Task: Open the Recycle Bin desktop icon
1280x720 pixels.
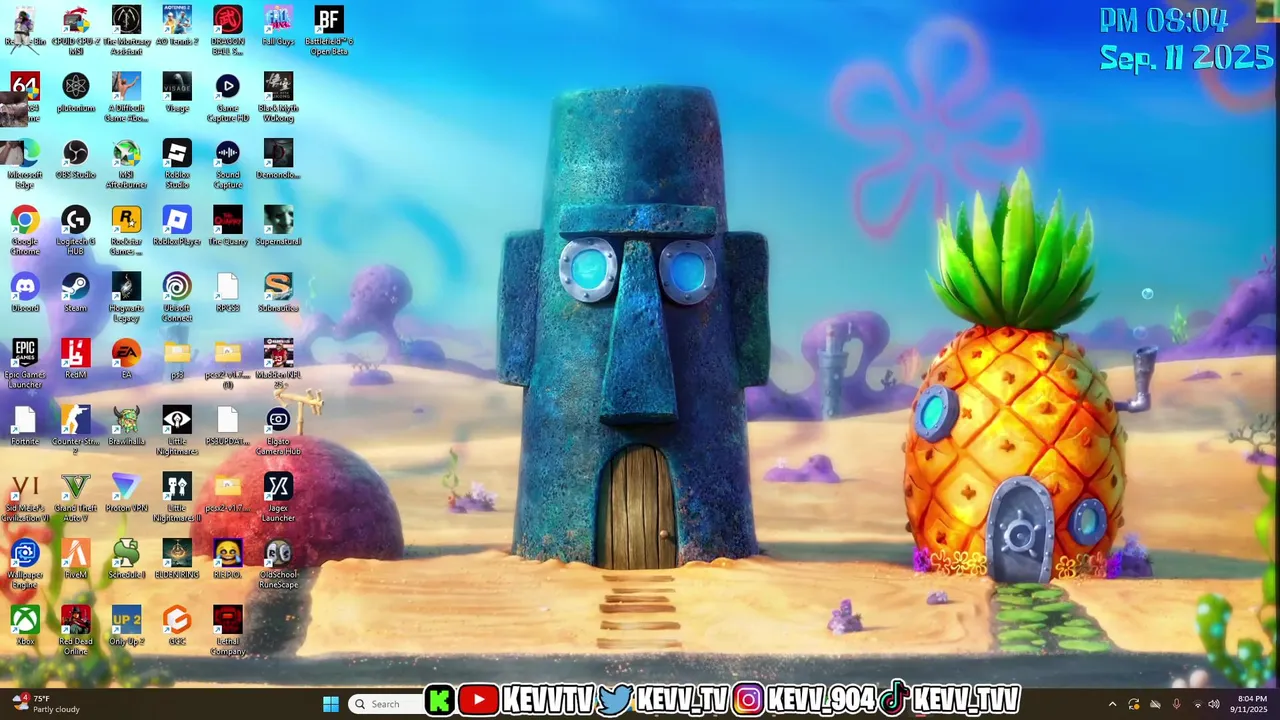Action: pyautogui.click(x=25, y=28)
